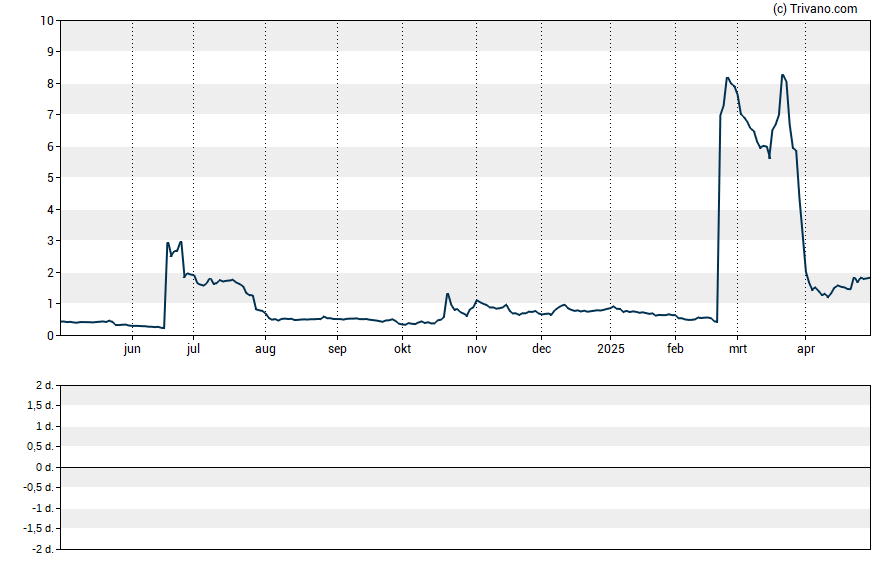Click the '-0,5 d.' lower axis label
Screen dimensions: 888x565
point(38,487)
